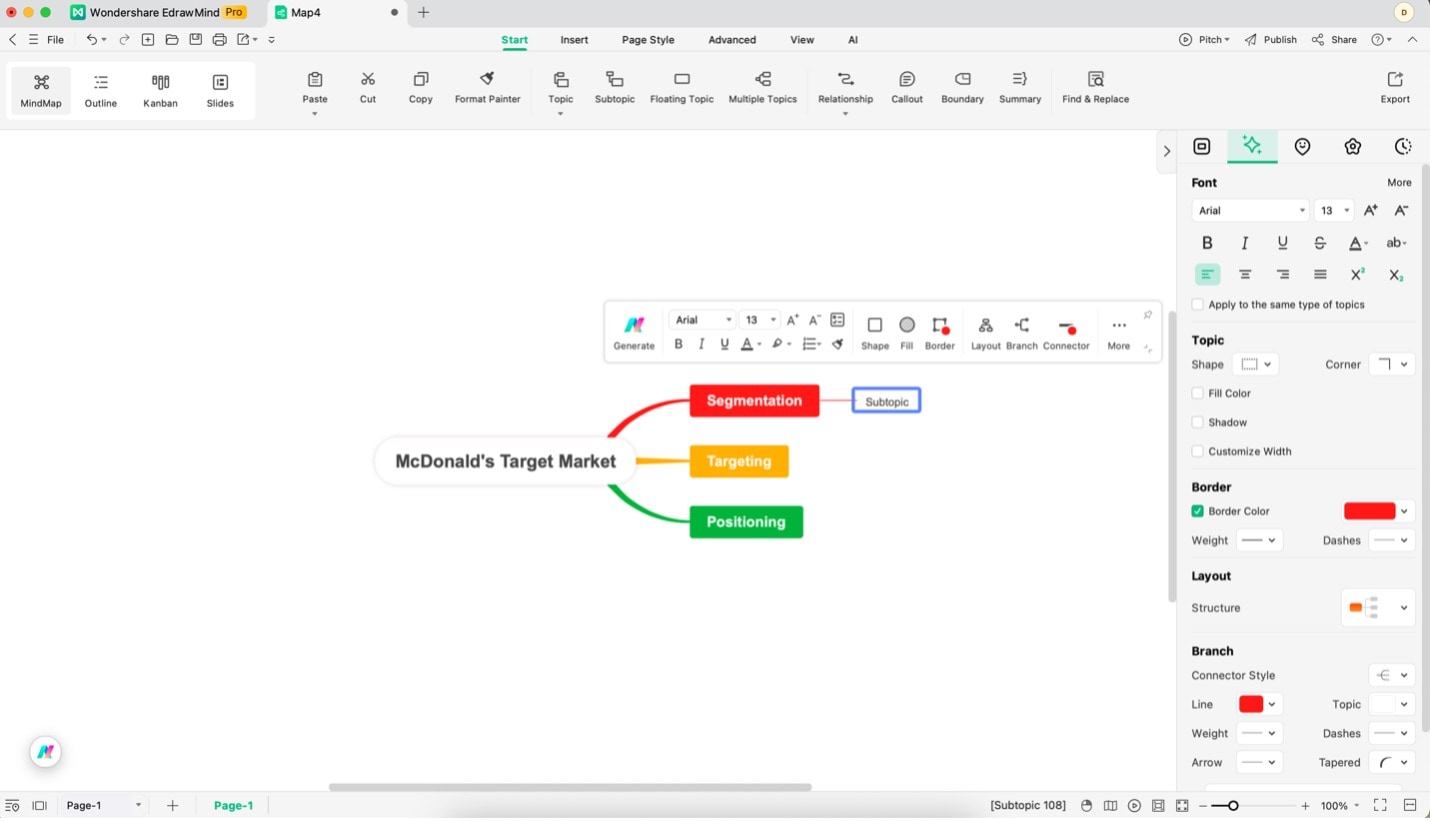Open Slides view mode

click(x=220, y=90)
